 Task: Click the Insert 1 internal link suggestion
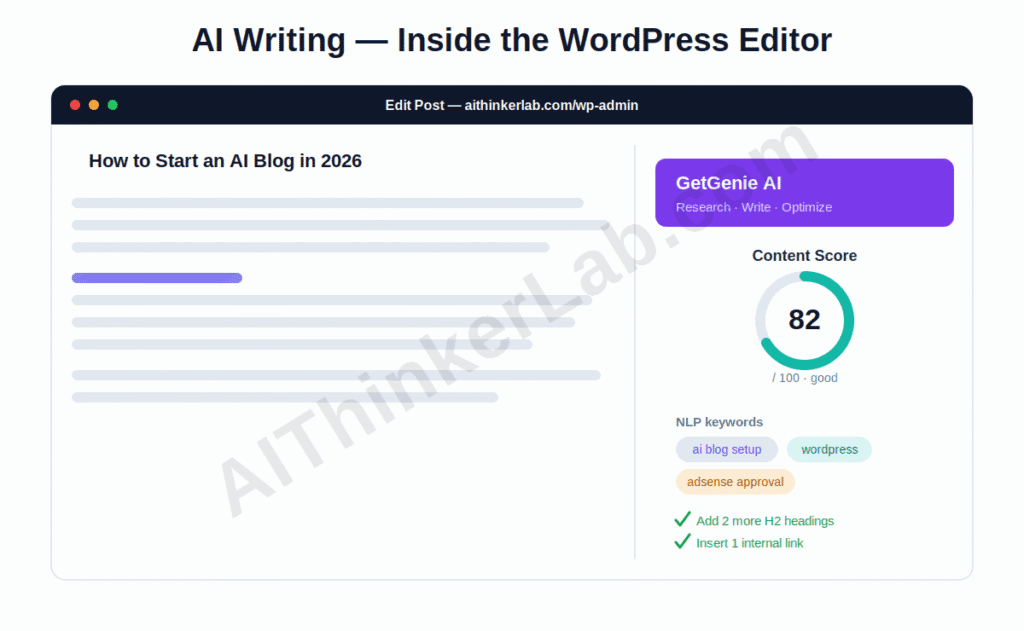[x=750, y=543]
